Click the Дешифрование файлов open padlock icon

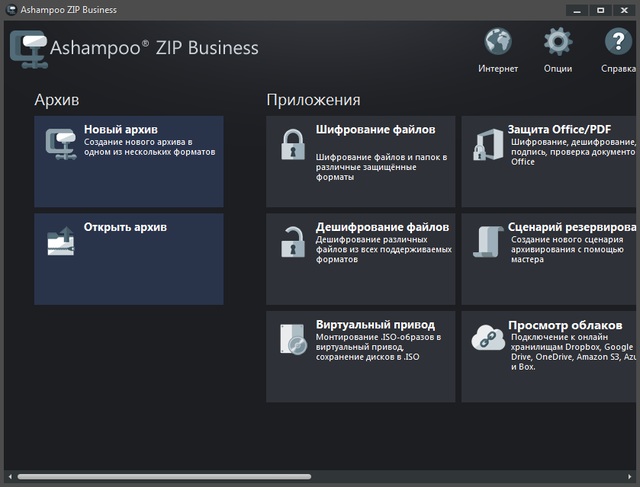click(x=293, y=241)
